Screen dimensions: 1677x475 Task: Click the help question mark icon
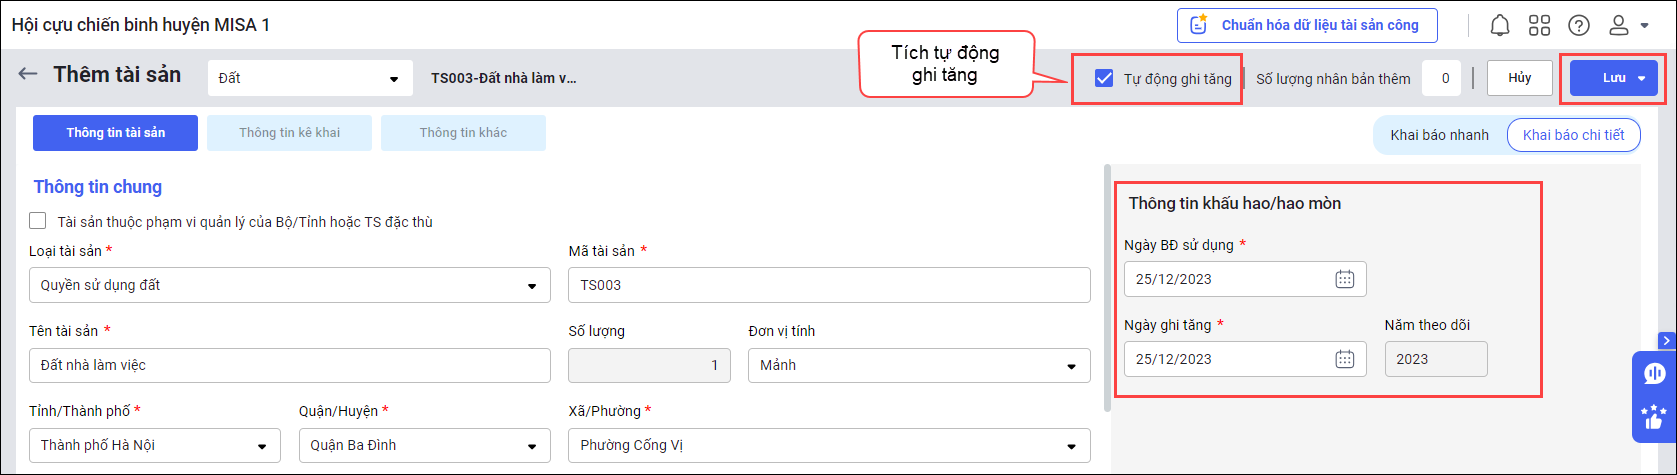1579,25
